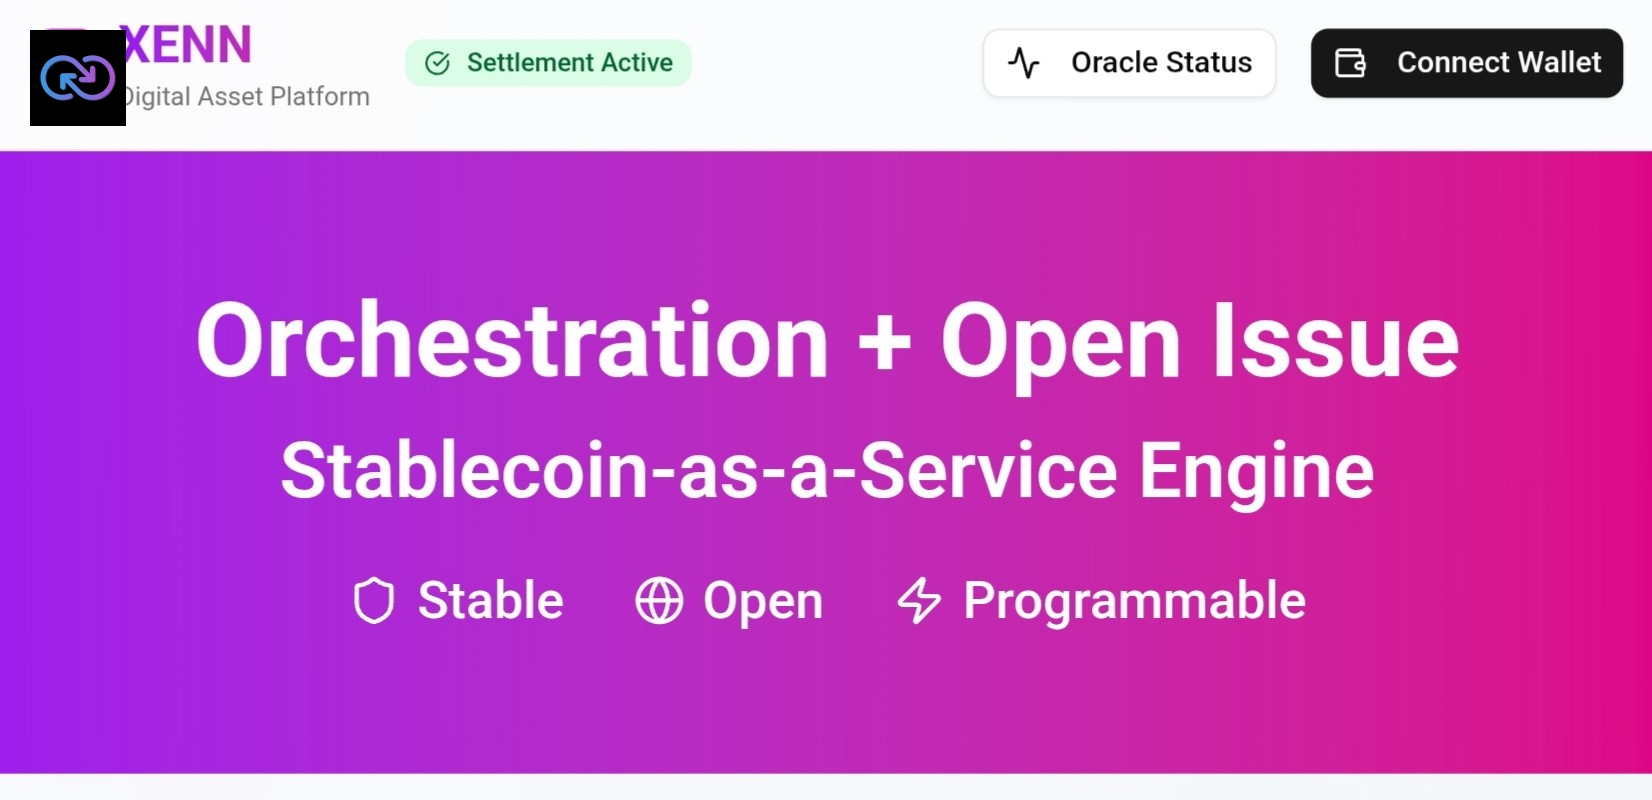Select the Stable feature label

pyautogui.click(x=490, y=600)
